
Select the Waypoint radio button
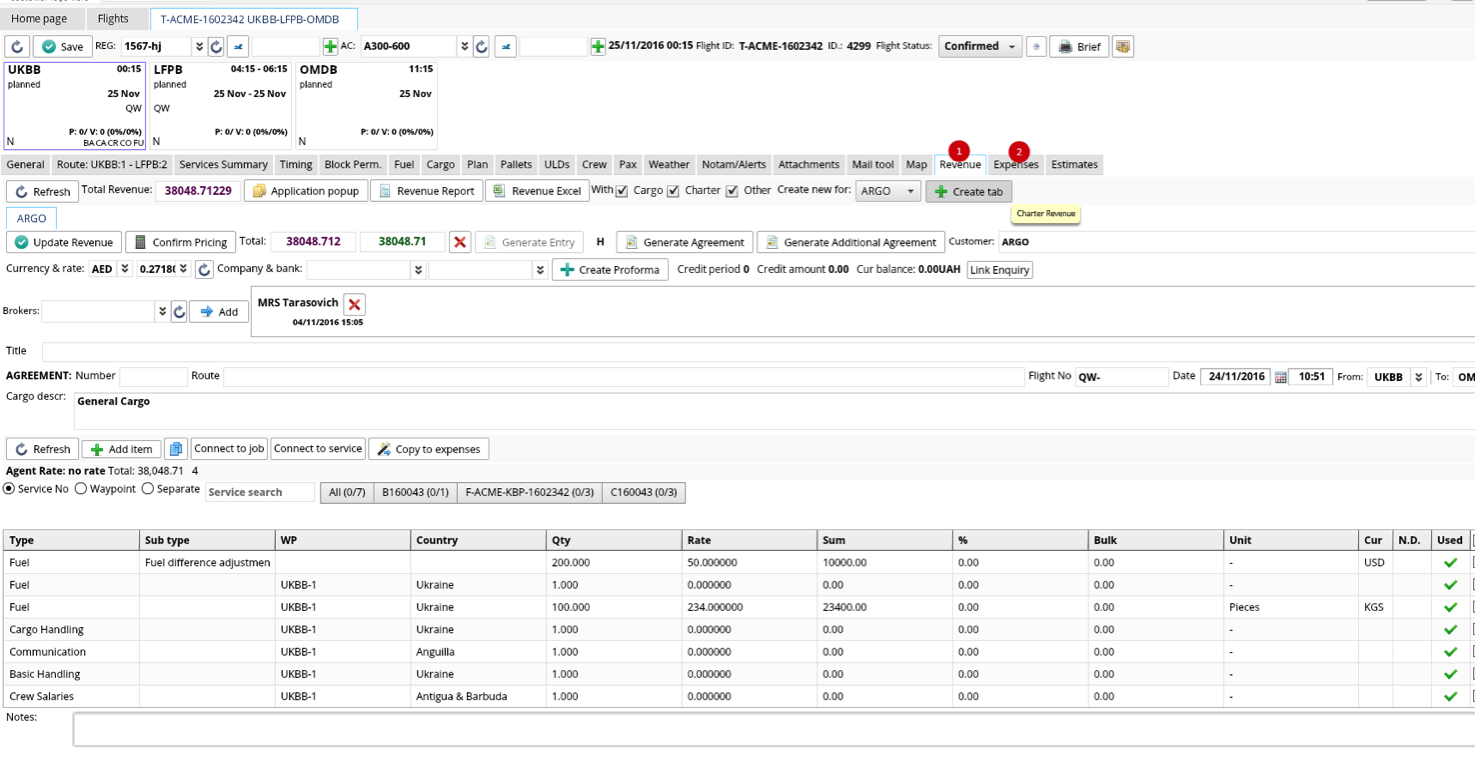82,489
